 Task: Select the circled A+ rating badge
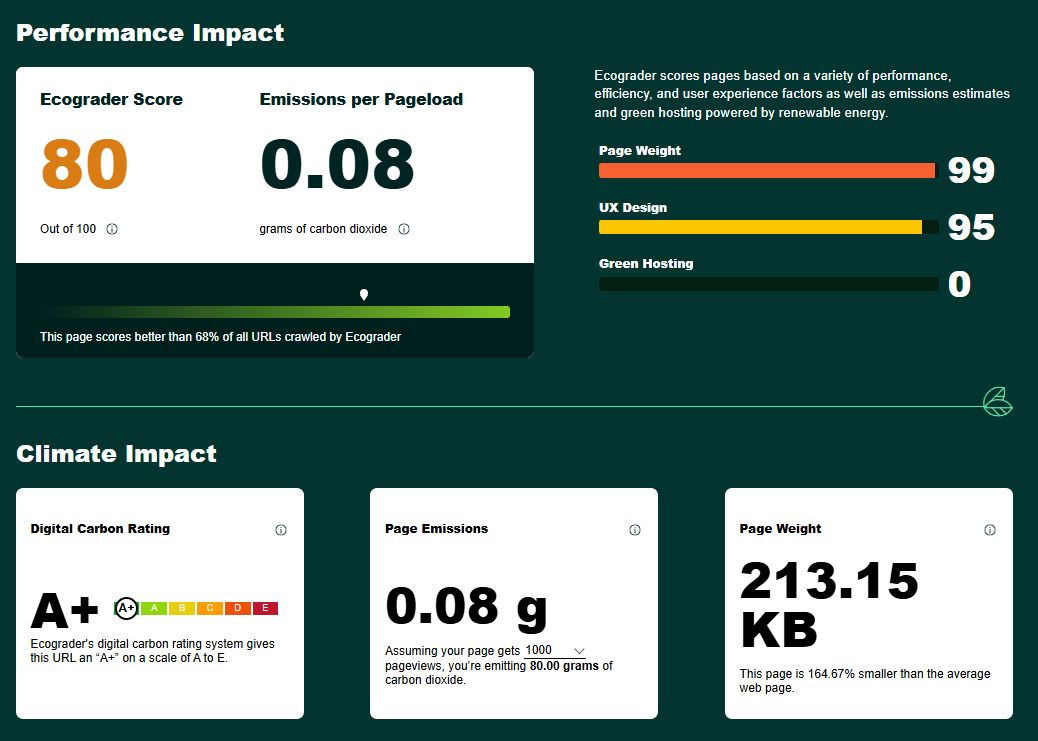(126, 608)
